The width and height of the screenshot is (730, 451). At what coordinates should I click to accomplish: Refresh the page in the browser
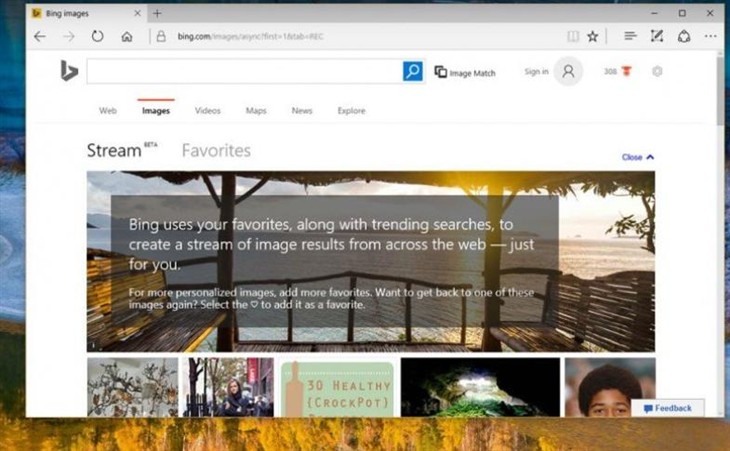pos(97,36)
